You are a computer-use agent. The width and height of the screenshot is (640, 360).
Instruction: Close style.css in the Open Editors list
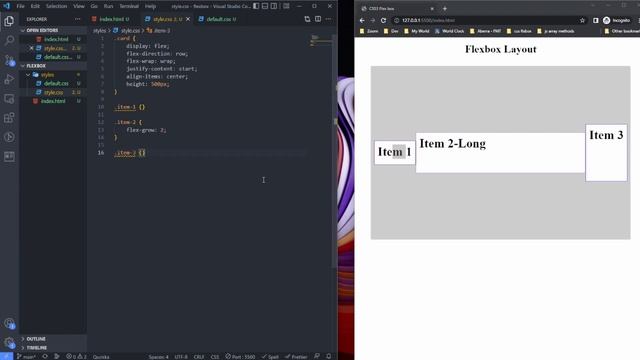(x=31, y=48)
